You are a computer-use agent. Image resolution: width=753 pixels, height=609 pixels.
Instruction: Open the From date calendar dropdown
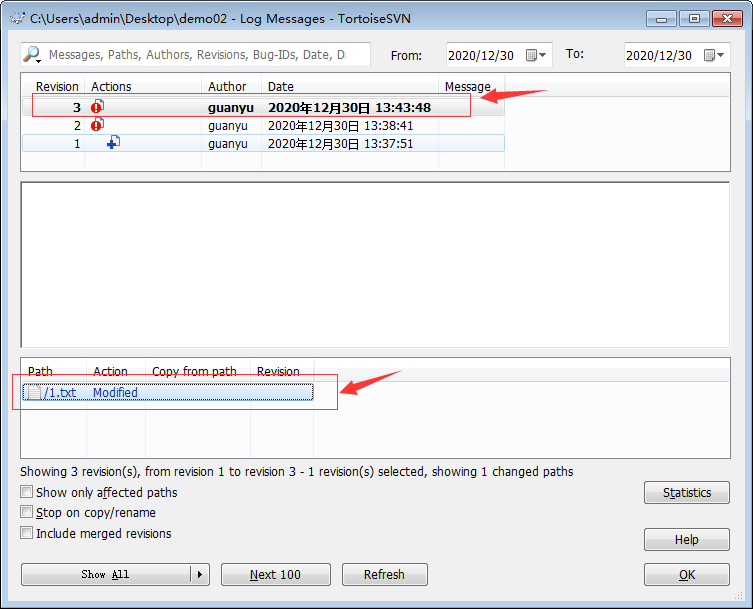coord(536,55)
